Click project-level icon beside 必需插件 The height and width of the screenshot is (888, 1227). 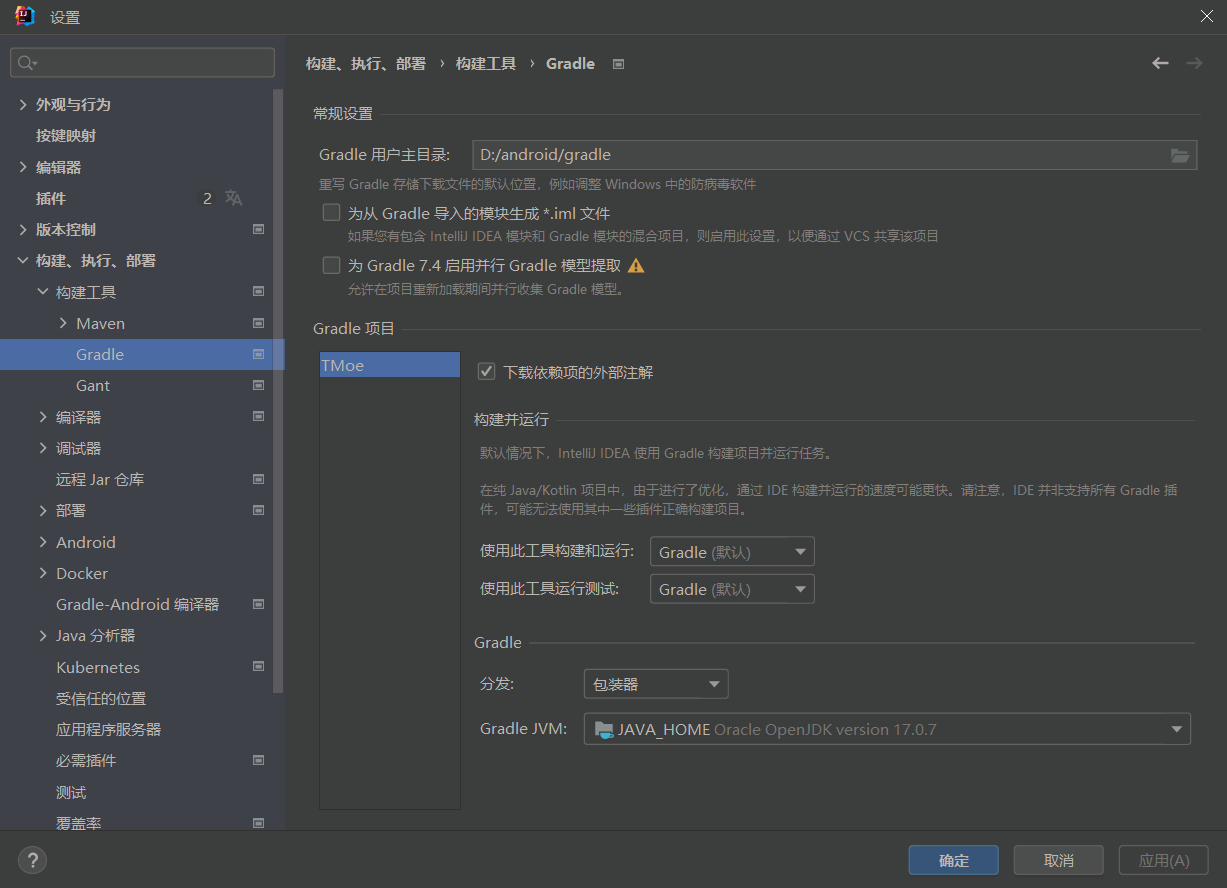coord(258,760)
